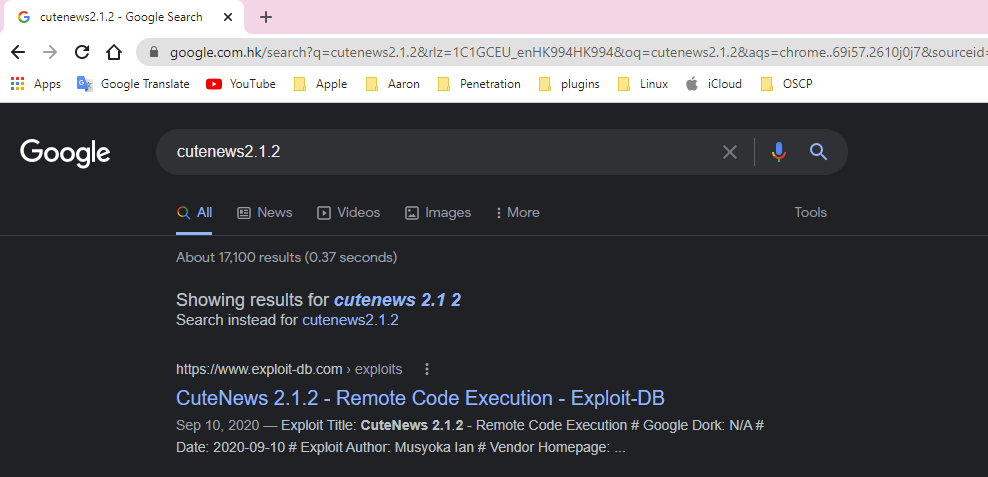Go to browser home page icon
Viewport: 988px width, 477px height.
(x=114, y=52)
